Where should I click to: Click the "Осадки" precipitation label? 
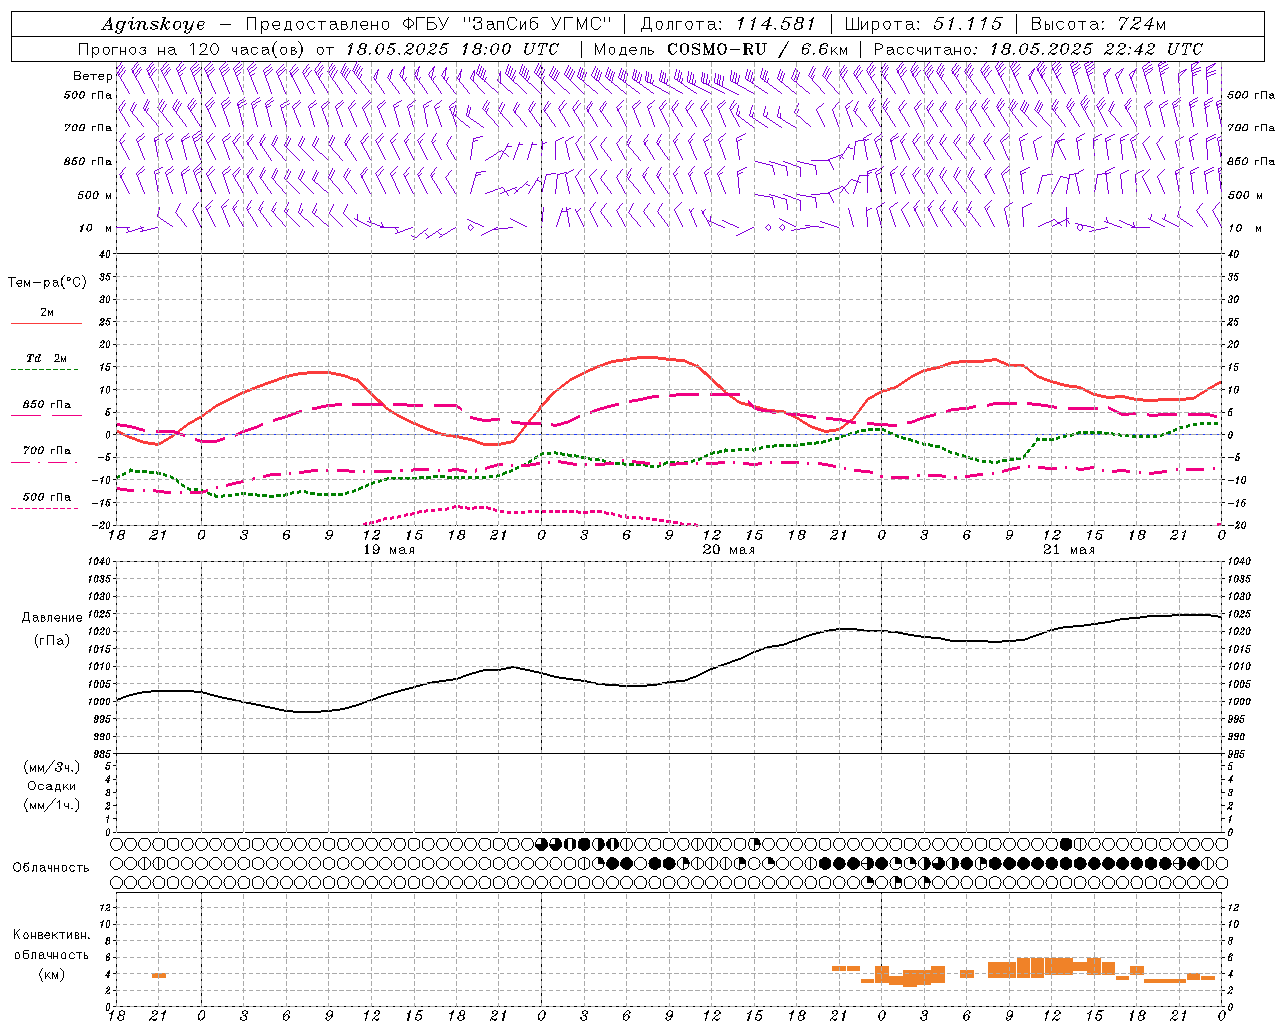(52, 786)
